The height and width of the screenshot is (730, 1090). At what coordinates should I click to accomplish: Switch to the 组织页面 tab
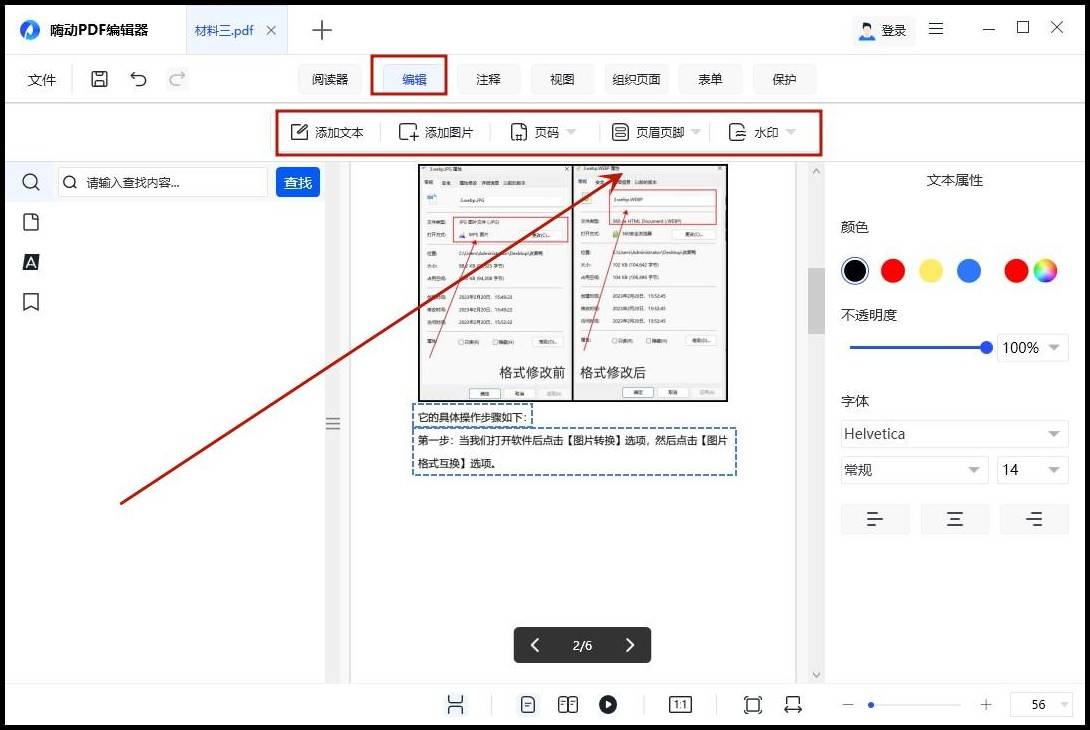point(636,79)
